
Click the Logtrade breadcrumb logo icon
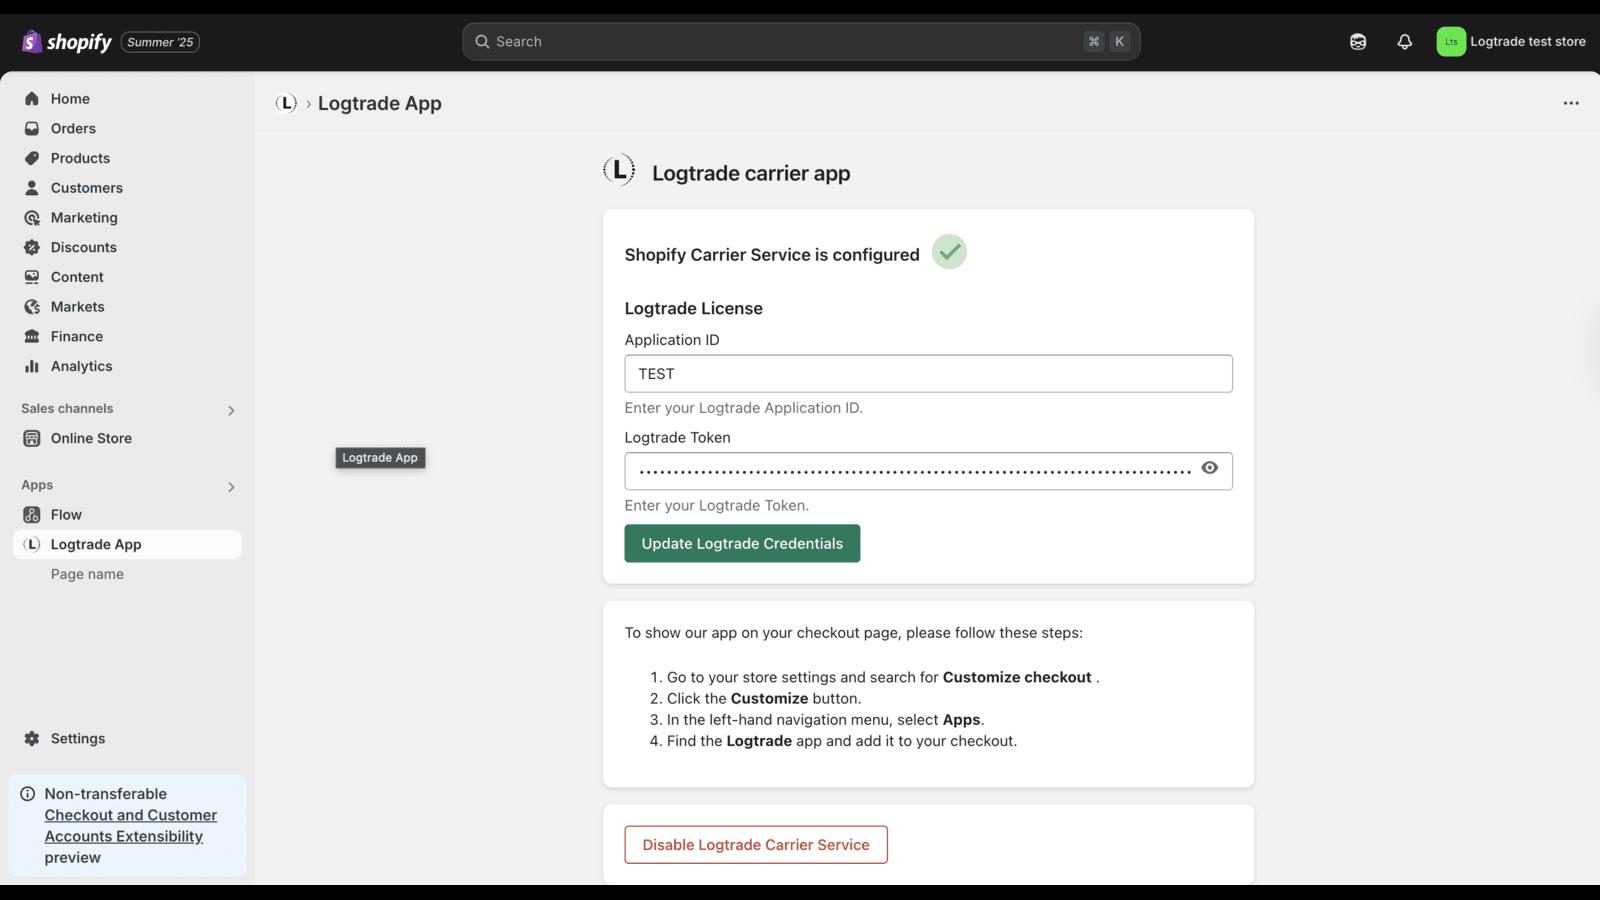pyautogui.click(x=287, y=103)
